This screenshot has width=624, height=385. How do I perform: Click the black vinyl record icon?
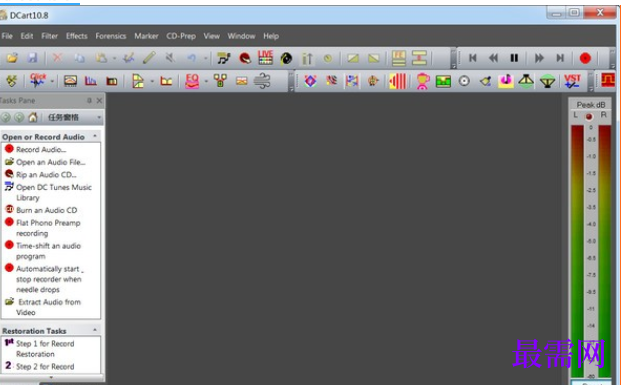[x=286, y=59]
